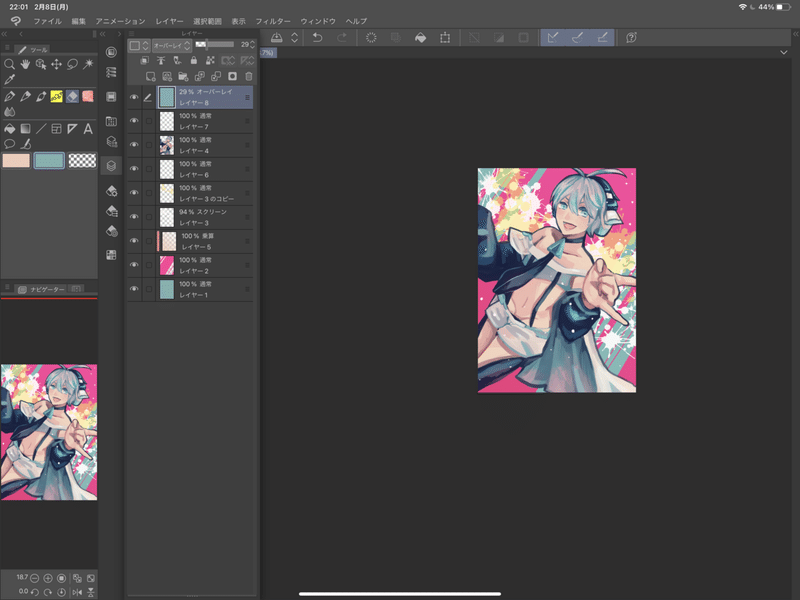The height and width of the screenshot is (600, 800).
Task: Hide layer レイヤー 7 with eye icon
Action: pos(134,121)
